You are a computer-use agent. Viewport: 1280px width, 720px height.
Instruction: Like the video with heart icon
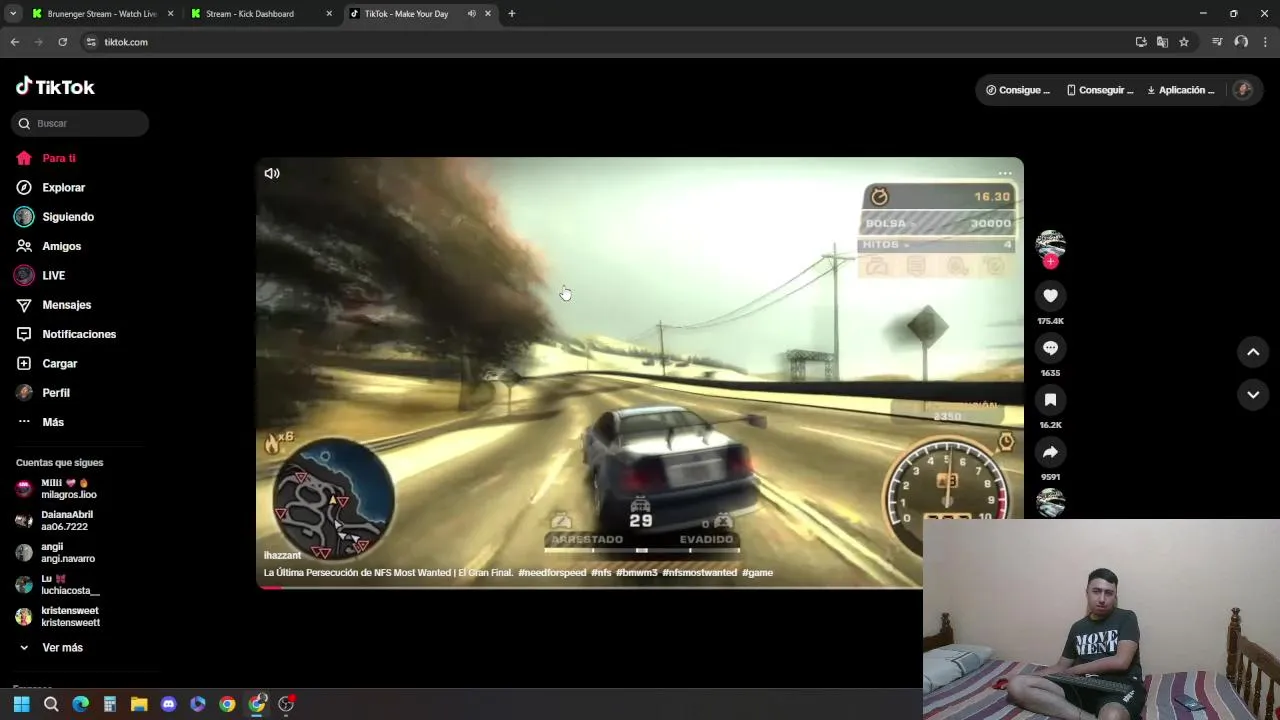[1050, 296]
